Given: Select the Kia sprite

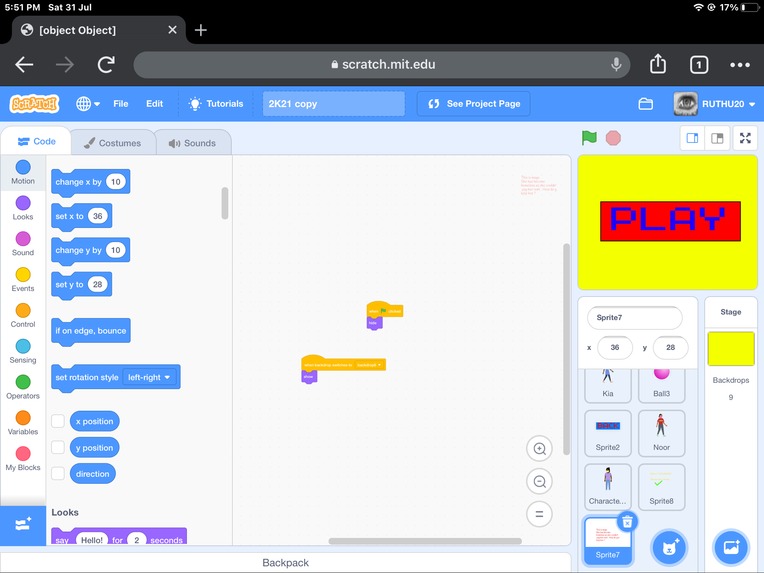Looking at the screenshot, I should point(608,384).
